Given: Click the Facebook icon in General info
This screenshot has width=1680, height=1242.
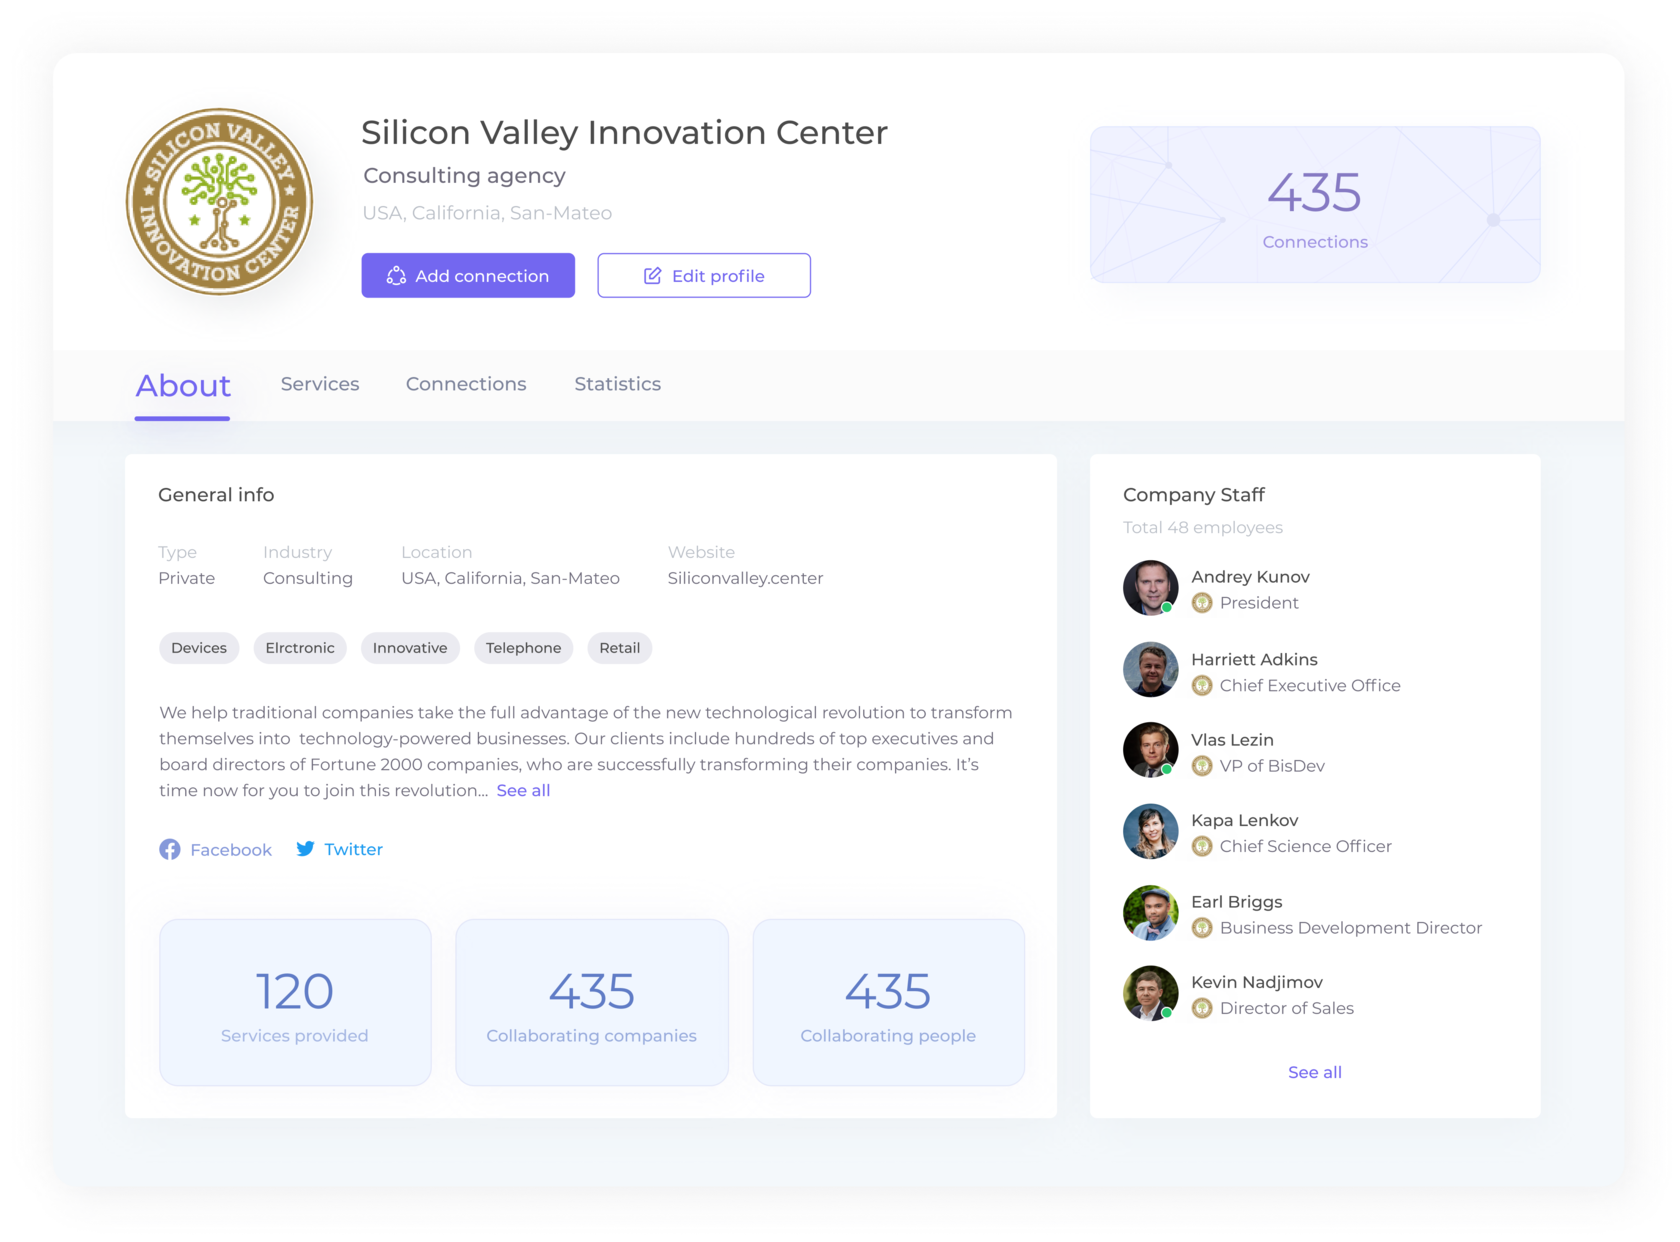Looking at the screenshot, I should click(x=171, y=849).
